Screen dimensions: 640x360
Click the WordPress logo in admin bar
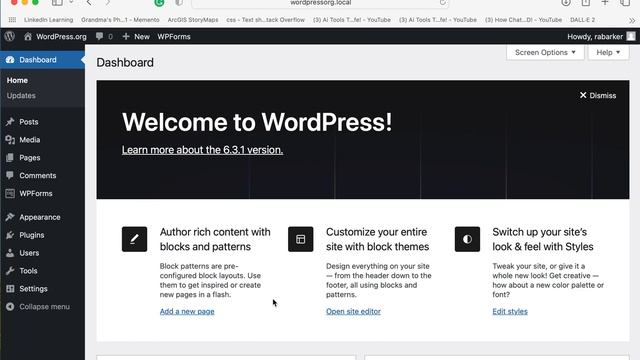(x=10, y=36)
